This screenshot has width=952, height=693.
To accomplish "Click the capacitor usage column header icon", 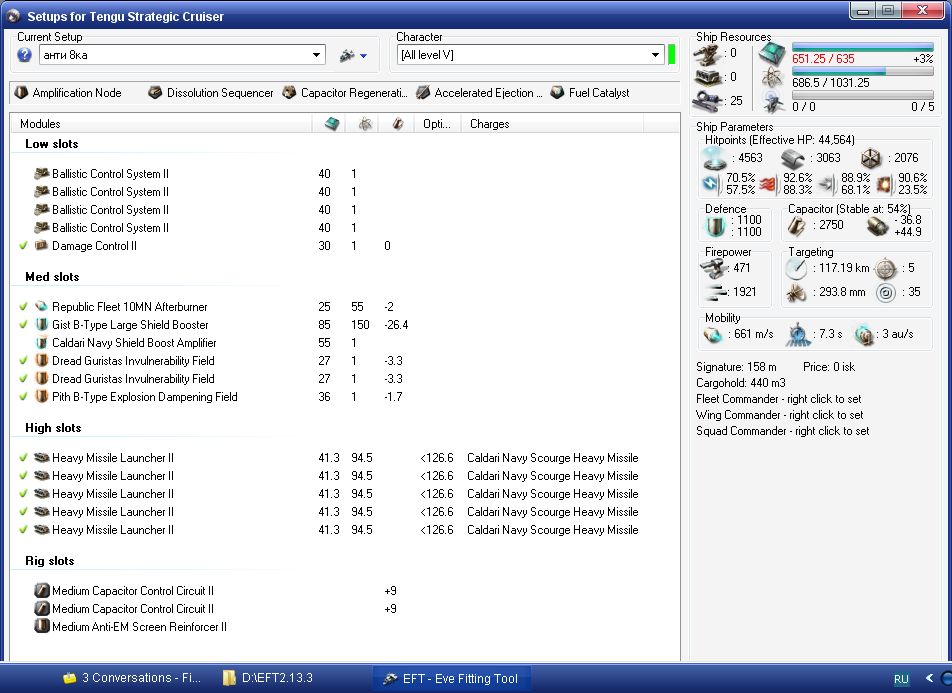I will tap(398, 124).
